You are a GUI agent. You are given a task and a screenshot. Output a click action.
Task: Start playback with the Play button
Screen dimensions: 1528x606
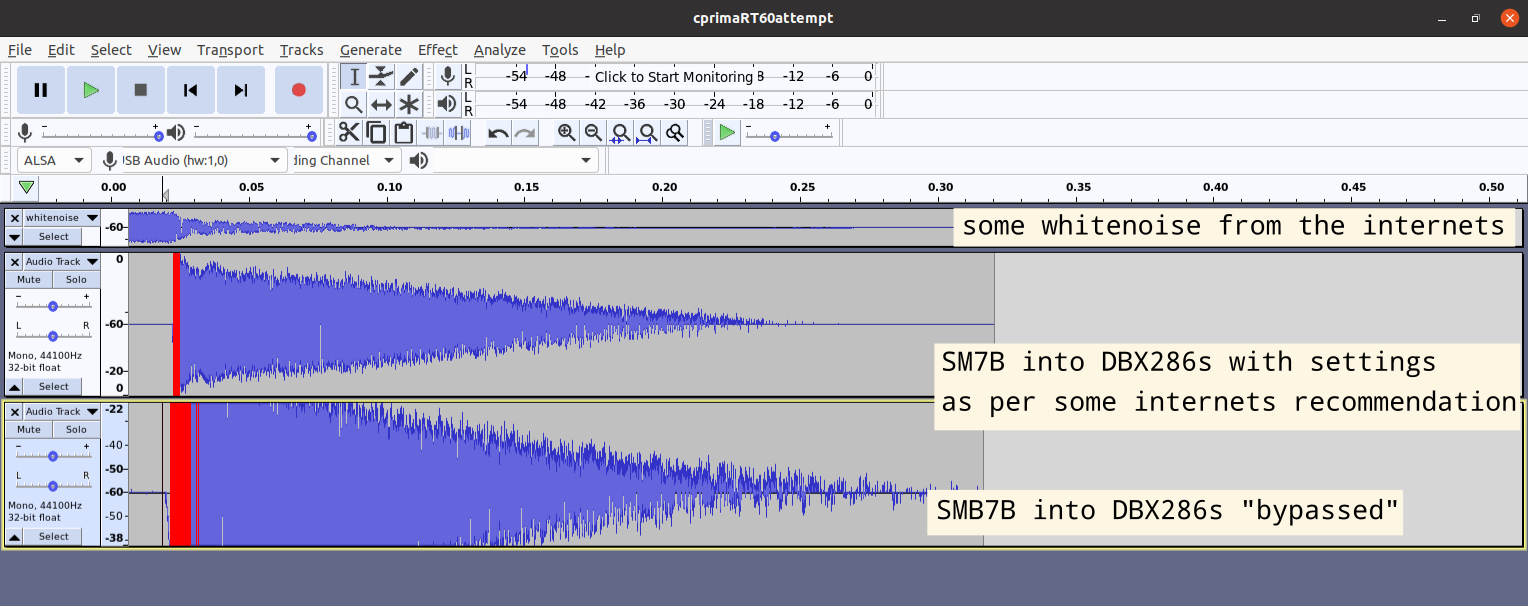(91, 90)
